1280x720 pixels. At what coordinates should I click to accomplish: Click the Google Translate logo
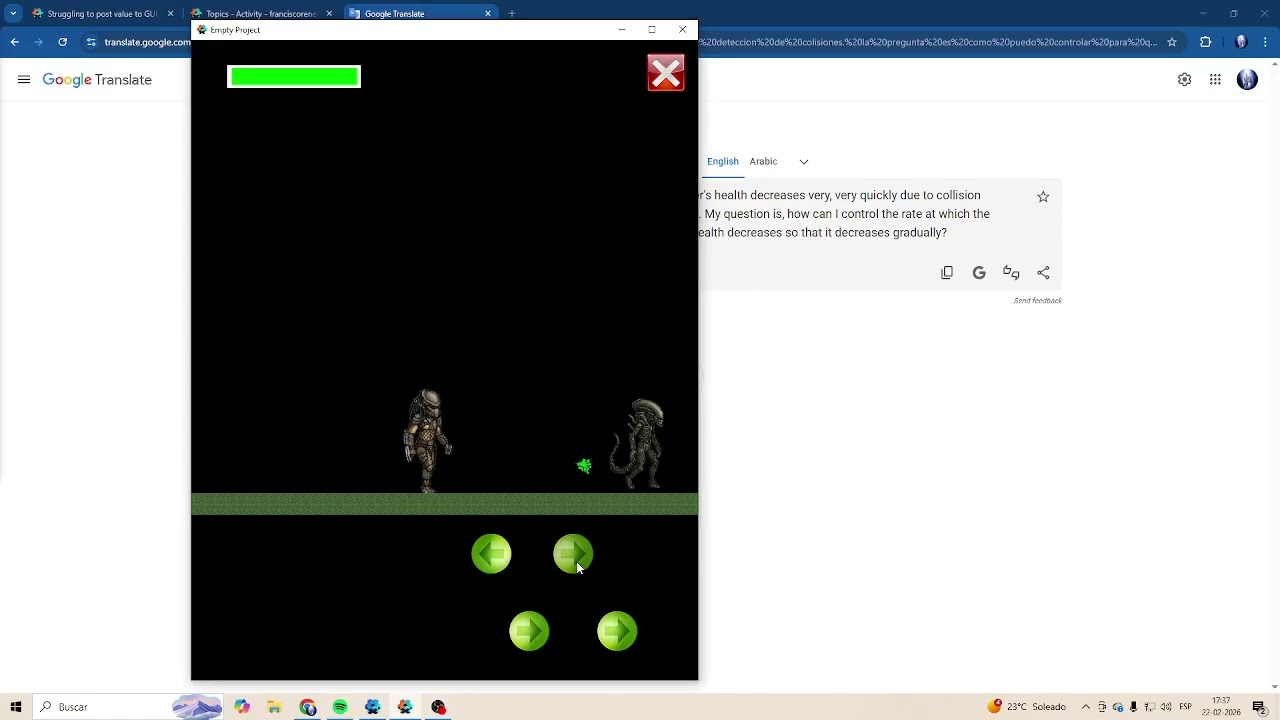pyautogui.click(x=97, y=80)
